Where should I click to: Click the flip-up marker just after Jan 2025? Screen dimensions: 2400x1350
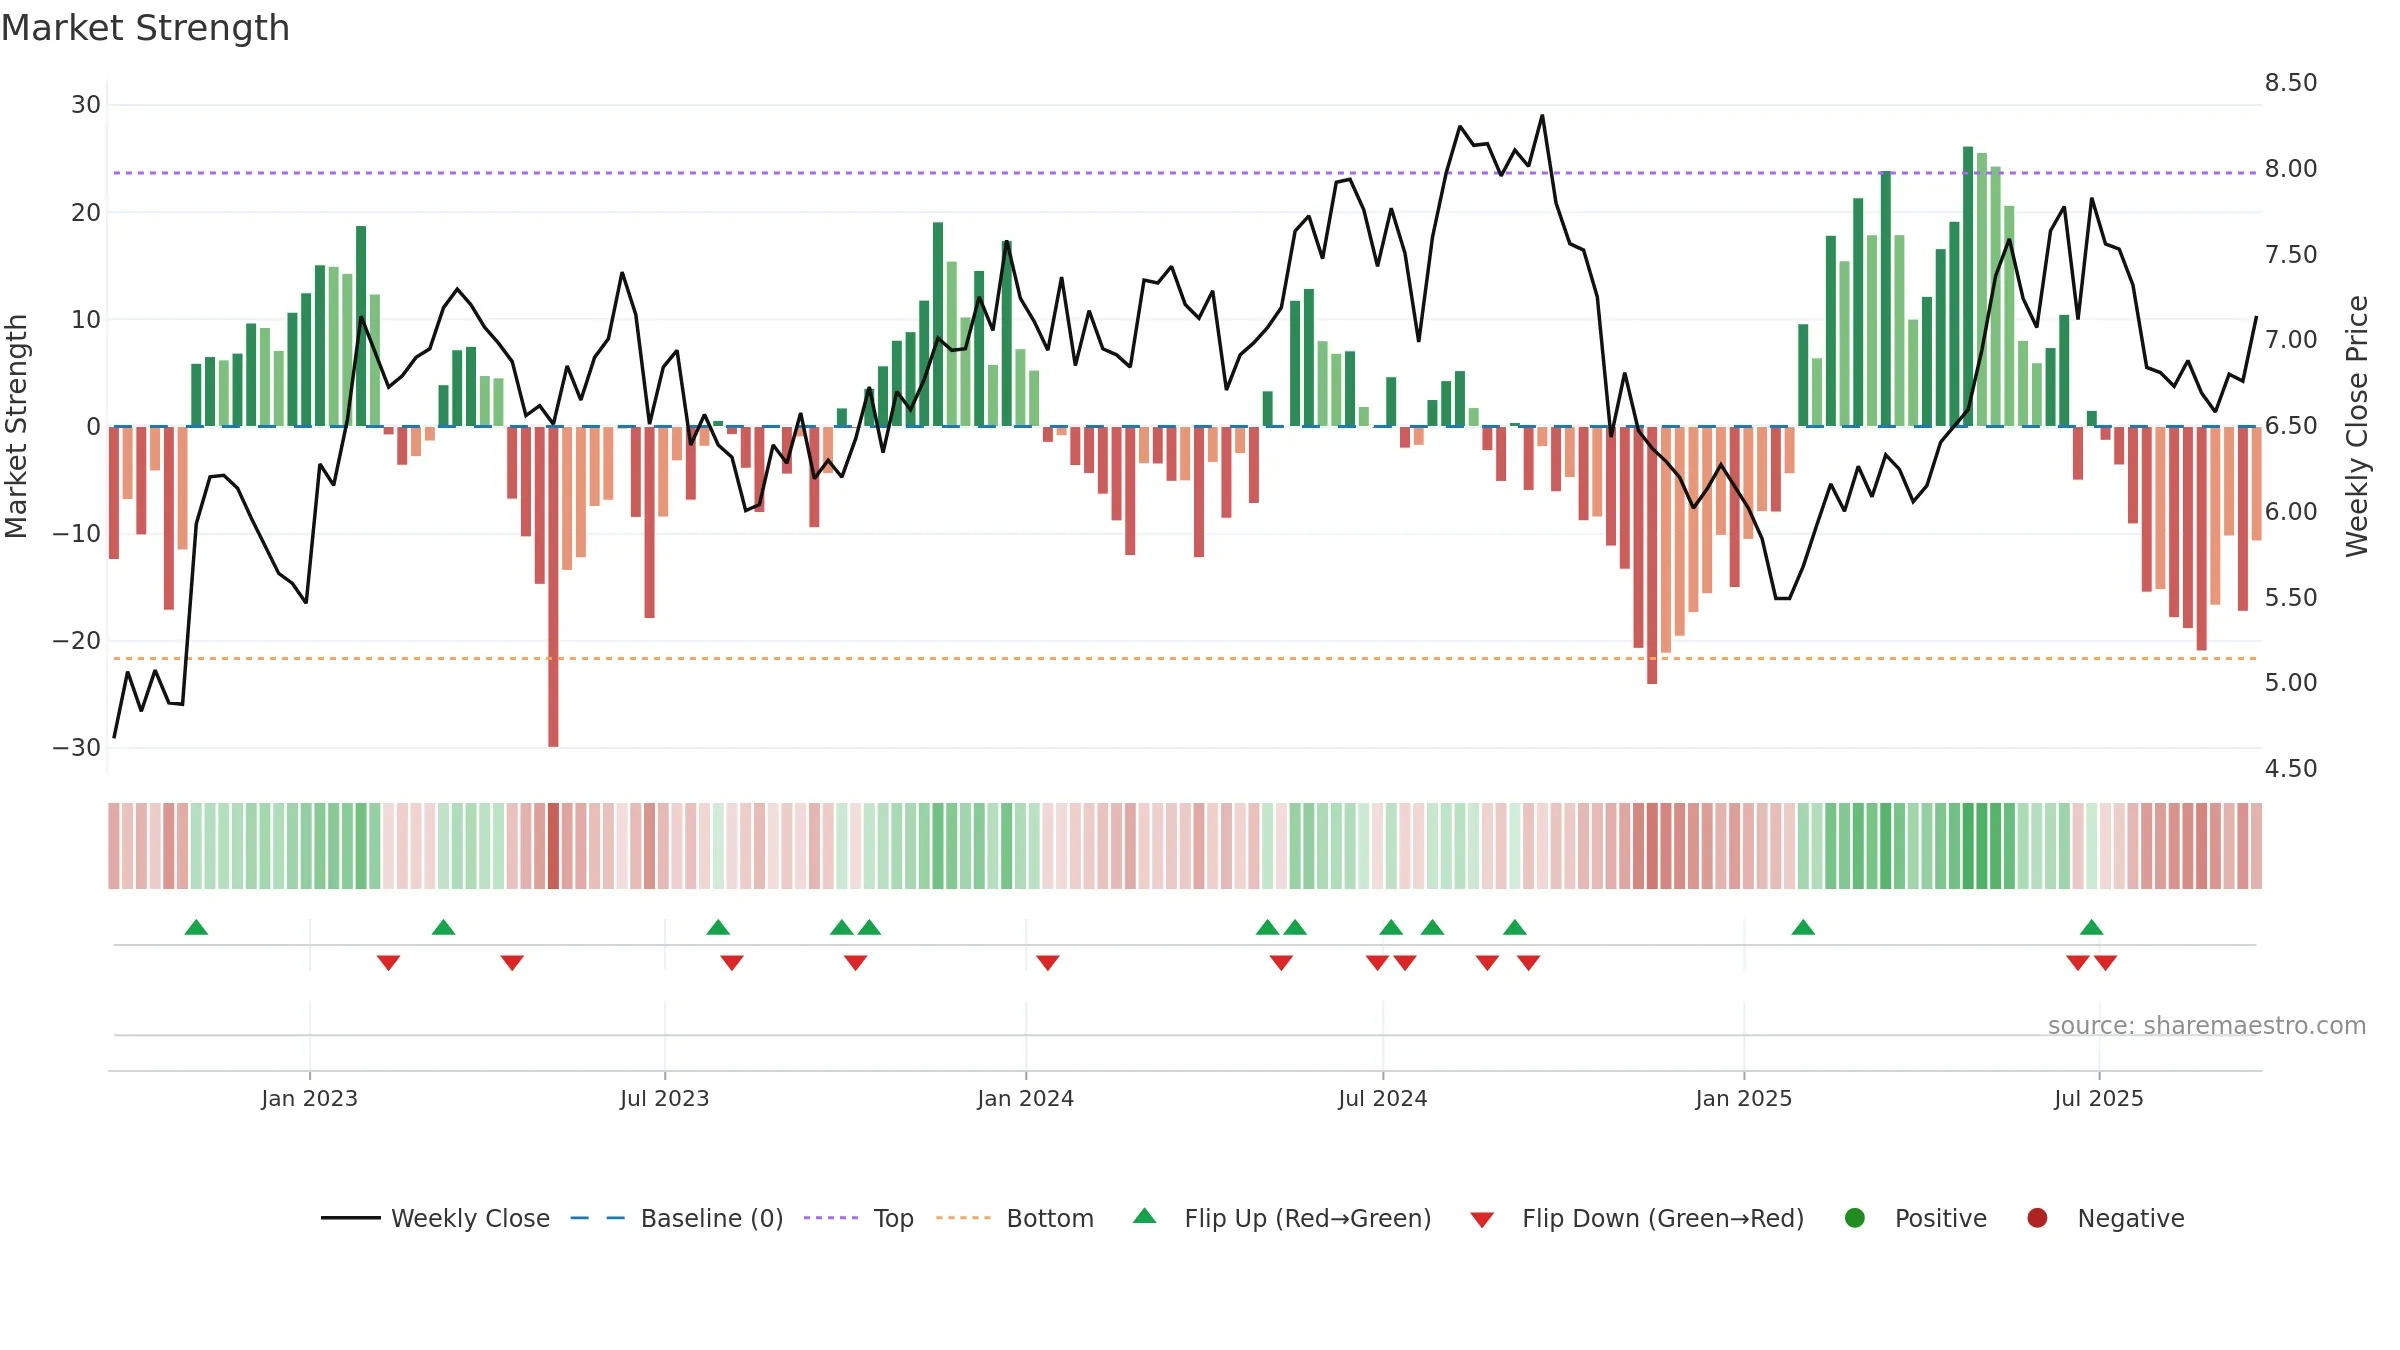click(x=1803, y=927)
